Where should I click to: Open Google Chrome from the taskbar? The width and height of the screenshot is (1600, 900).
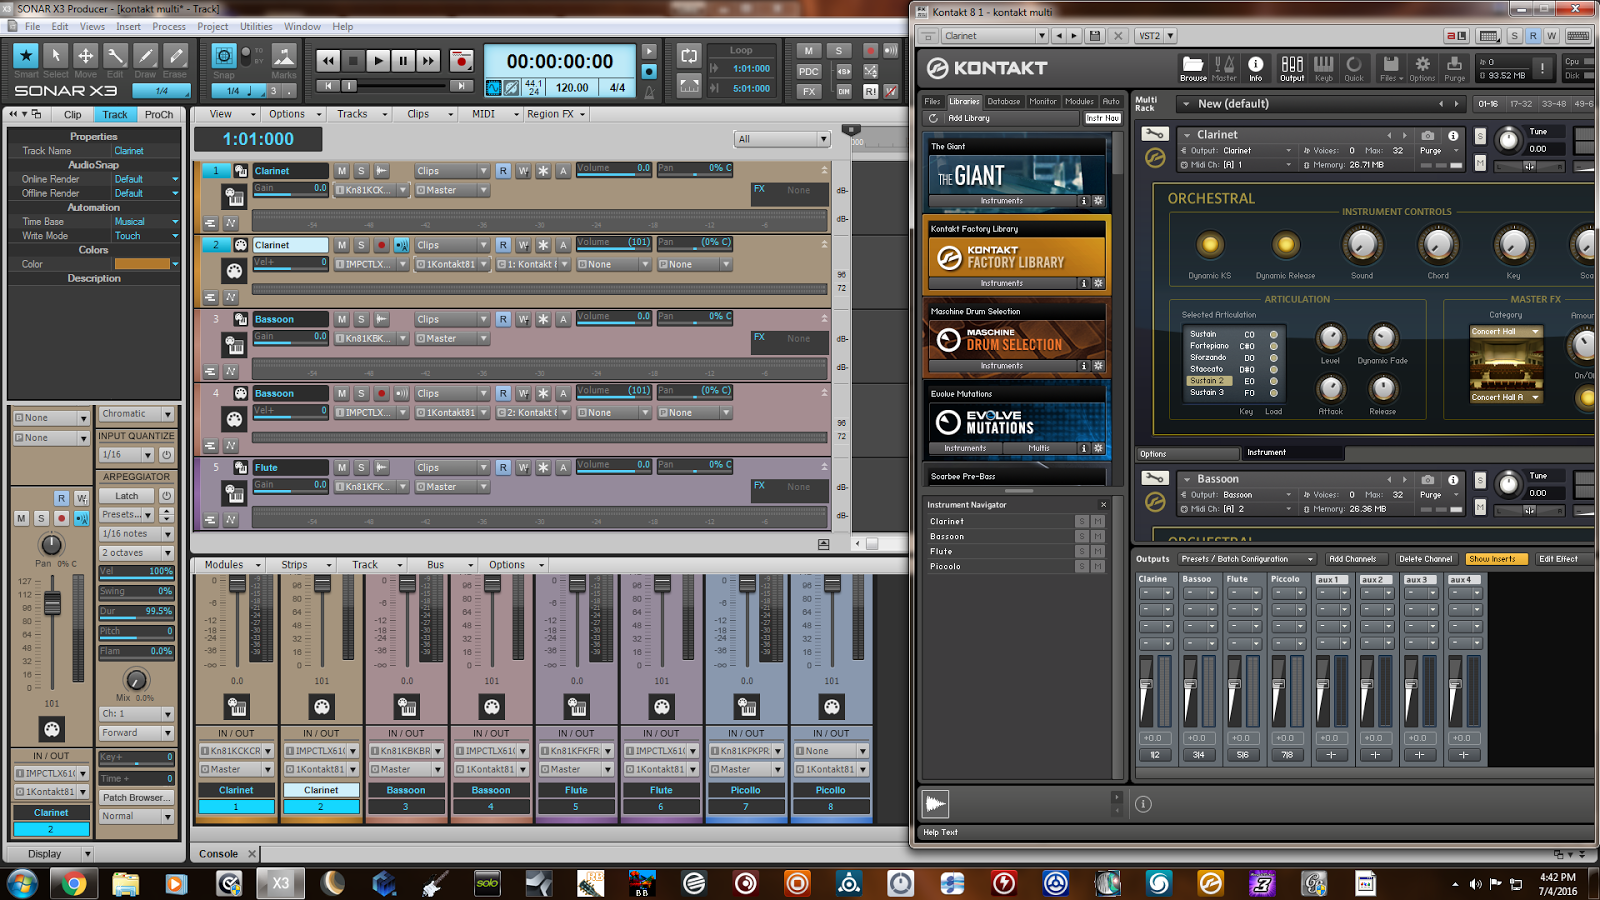point(73,883)
